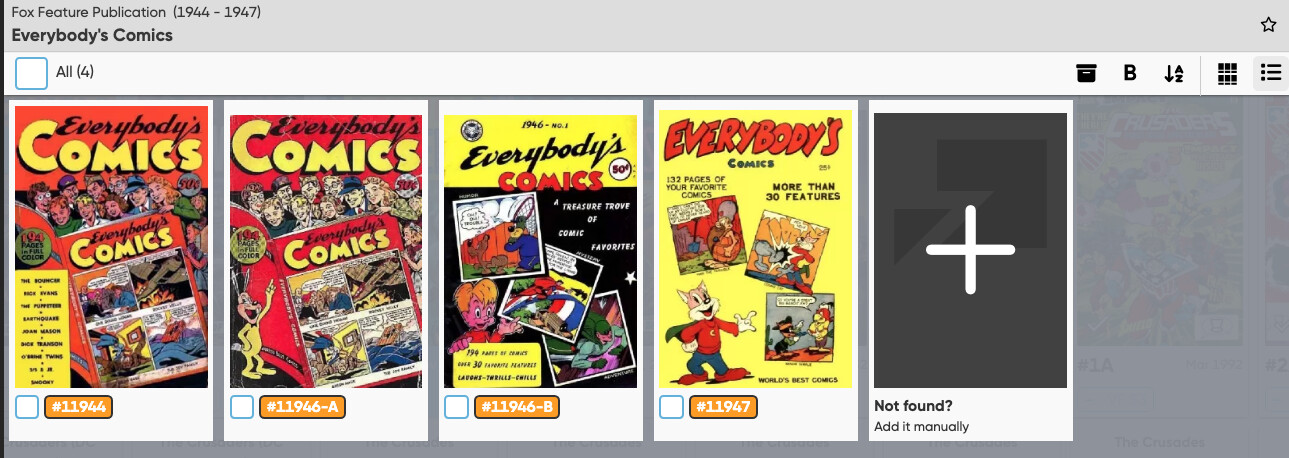Open the red Everybody's Comics 1944 cover
The width and height of the screenshot is (1289, 458).
pyautogui.click(x=112, y=247)
